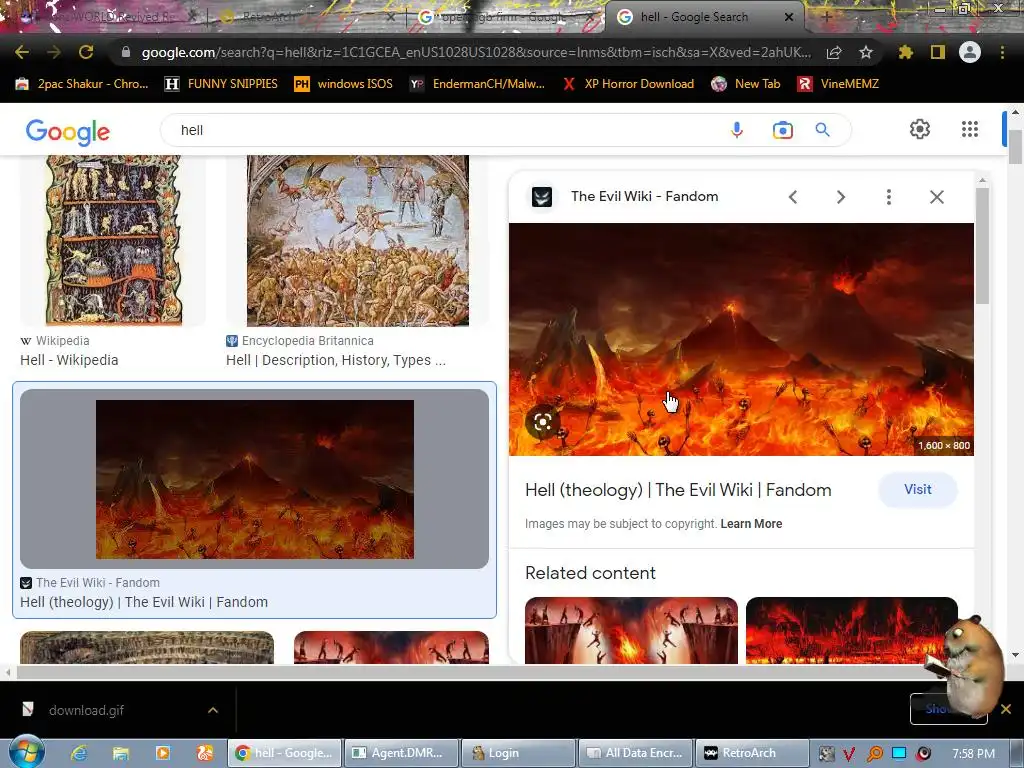Open the windows ISOS bookmark
Image resolution: width=1024 pixels, height=768 pixels.
pos(344,84)
